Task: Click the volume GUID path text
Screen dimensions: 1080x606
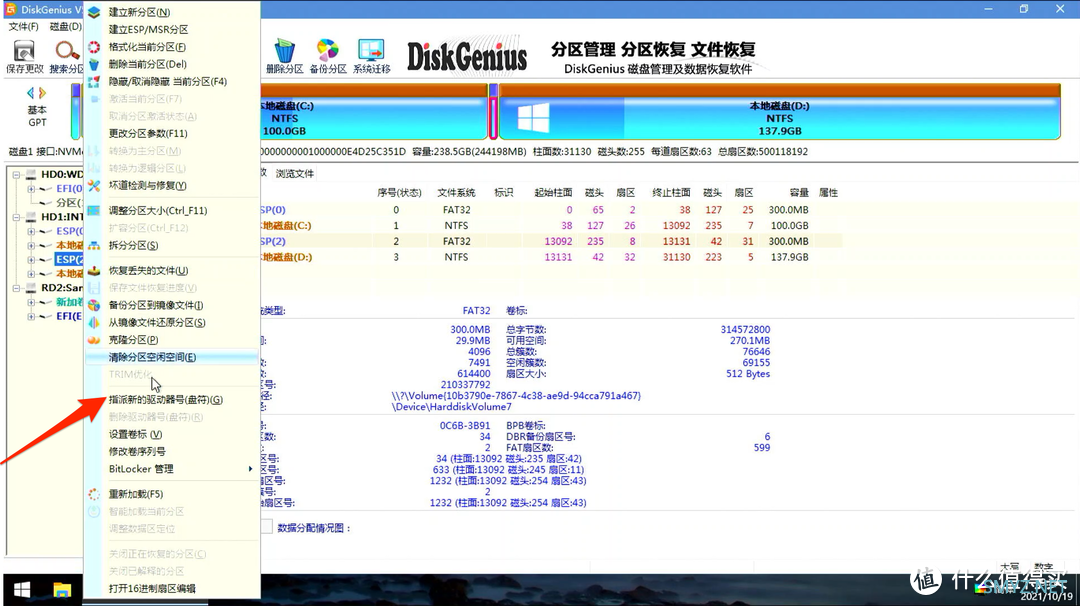Action: click(x=516, y=396)
